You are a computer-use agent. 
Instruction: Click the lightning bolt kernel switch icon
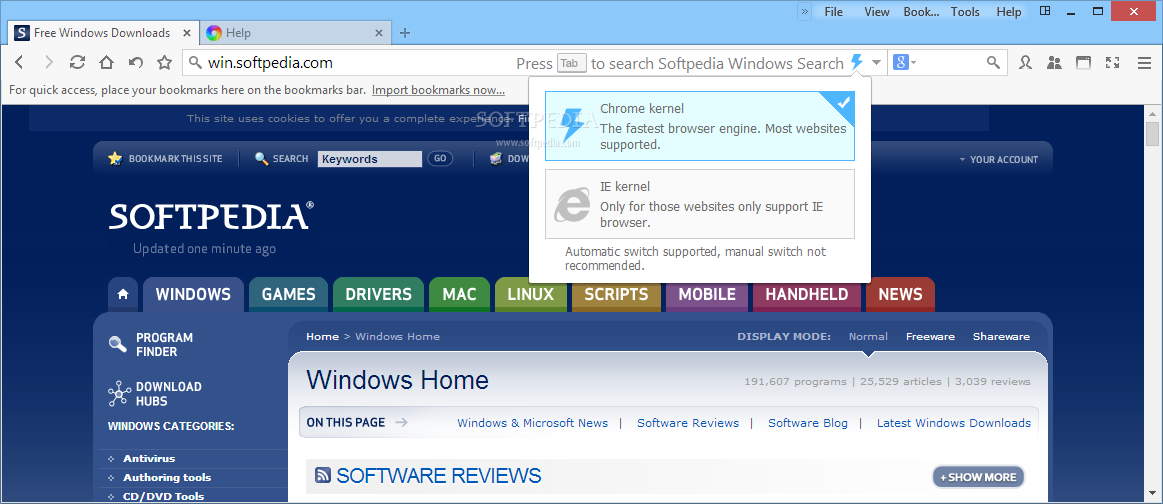click(x=857, y=62)
